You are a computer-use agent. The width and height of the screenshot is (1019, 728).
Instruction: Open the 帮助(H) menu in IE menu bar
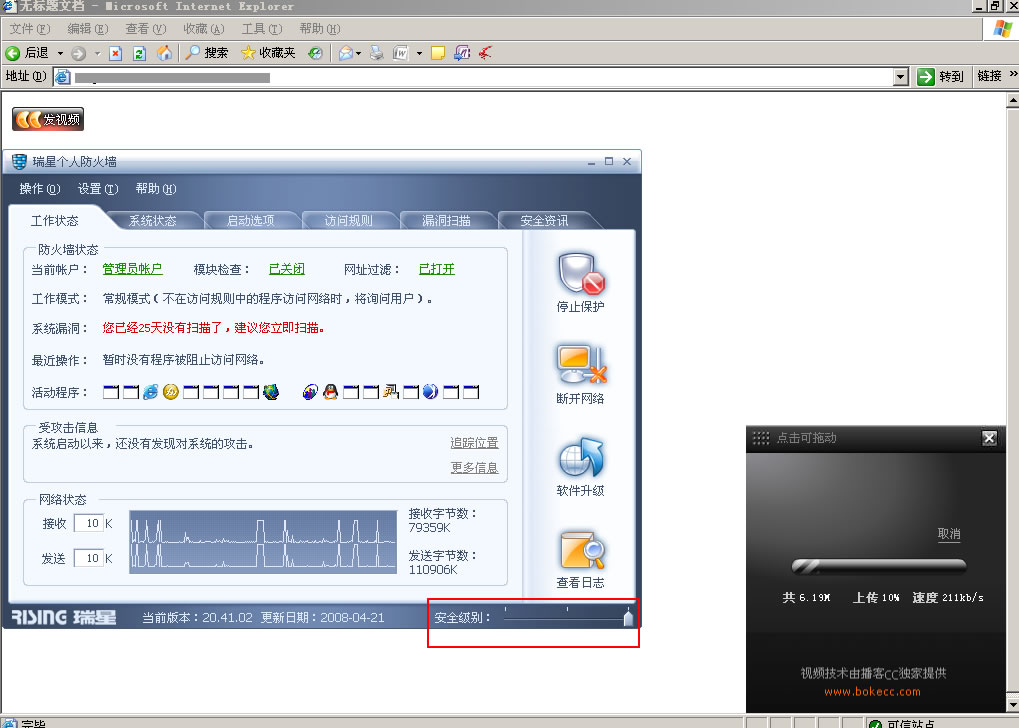[x=320, y=29]
